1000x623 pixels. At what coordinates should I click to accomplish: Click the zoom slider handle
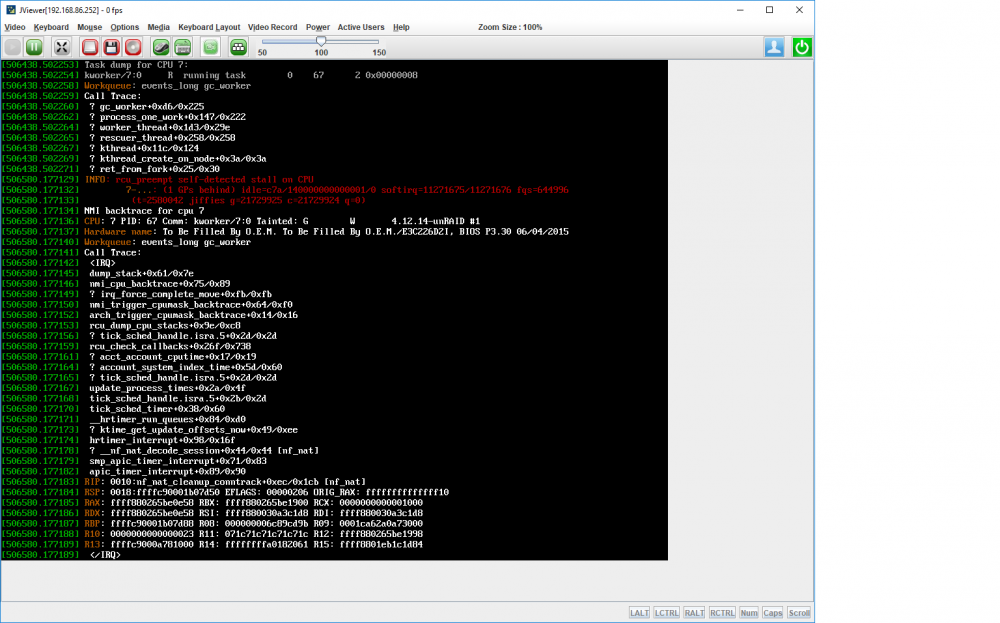click(321, 41)
